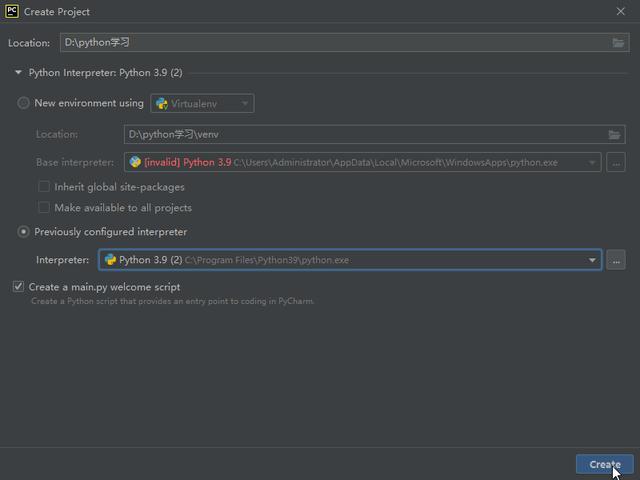Open the Base interpreter dropdown arrow
The height and width of the screenshot is (480, 640).
(x=592, y=162)
